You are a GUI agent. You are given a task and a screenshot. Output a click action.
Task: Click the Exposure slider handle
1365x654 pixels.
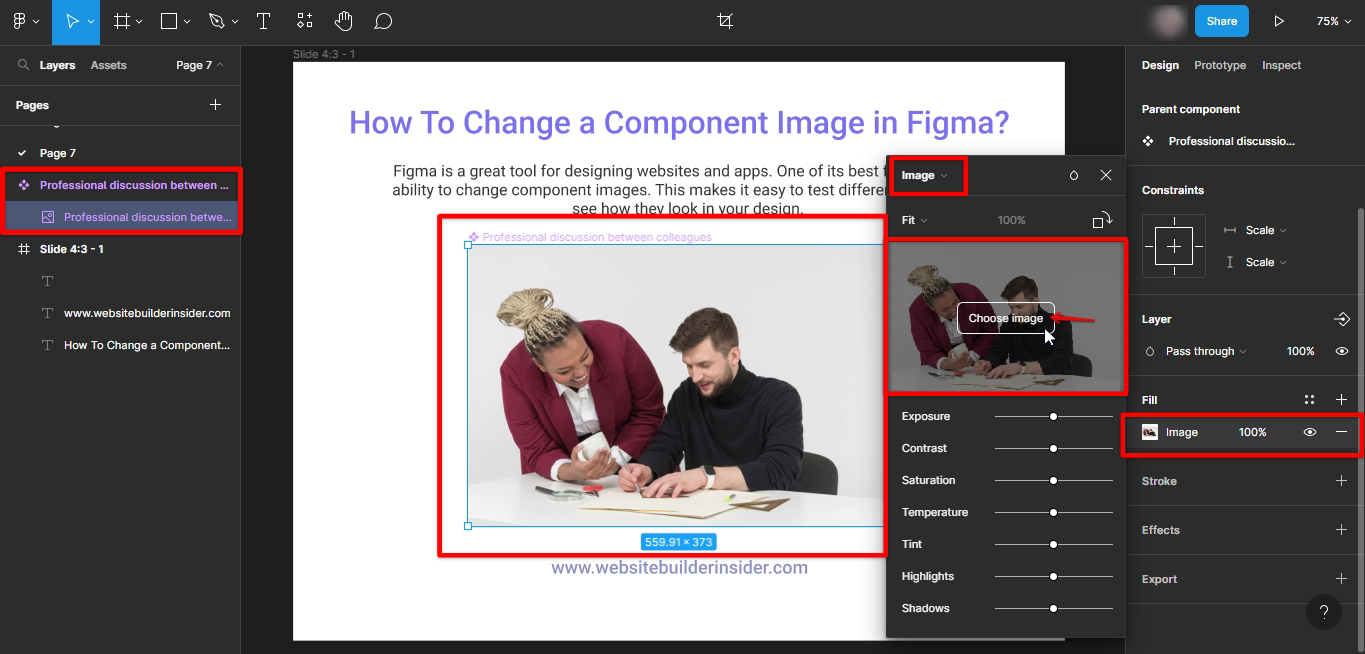(x=1053, y=416)
